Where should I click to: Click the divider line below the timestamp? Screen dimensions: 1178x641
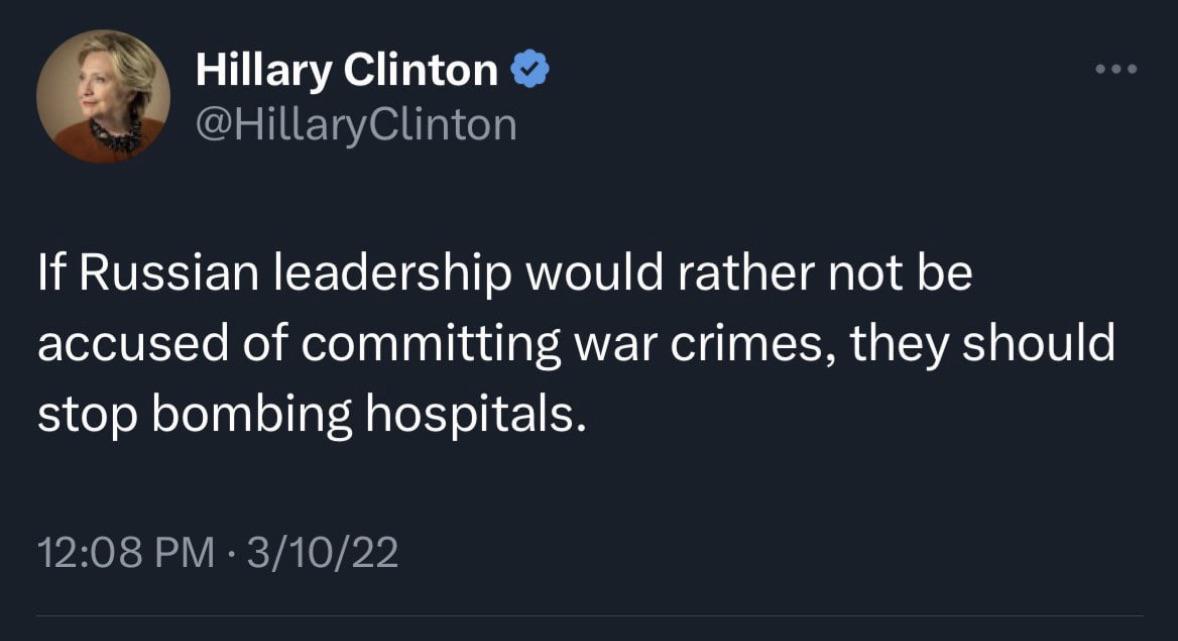point(589,616)
